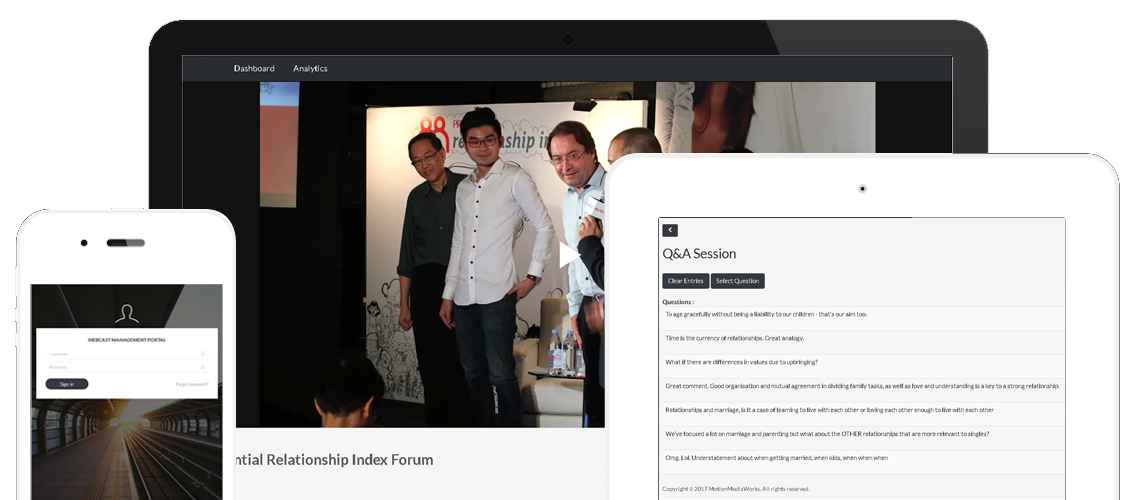The height and width of the screenshot is (500, 1140).
Task: Open the Analytics tab on the laptop
Action: (310, 68)
